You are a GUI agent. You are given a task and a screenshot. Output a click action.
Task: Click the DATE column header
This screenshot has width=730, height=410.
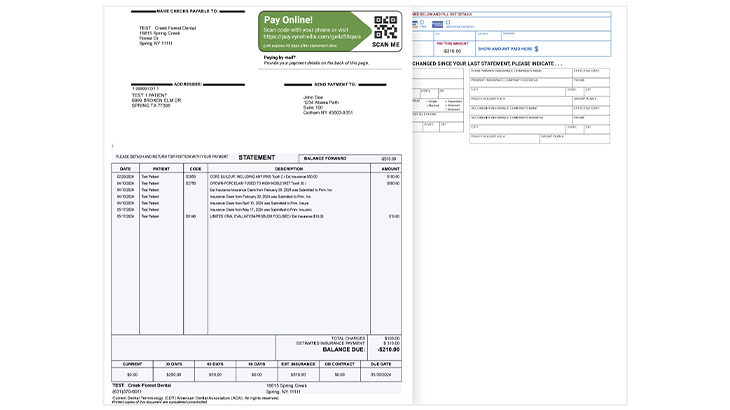(x=125, y=169)
